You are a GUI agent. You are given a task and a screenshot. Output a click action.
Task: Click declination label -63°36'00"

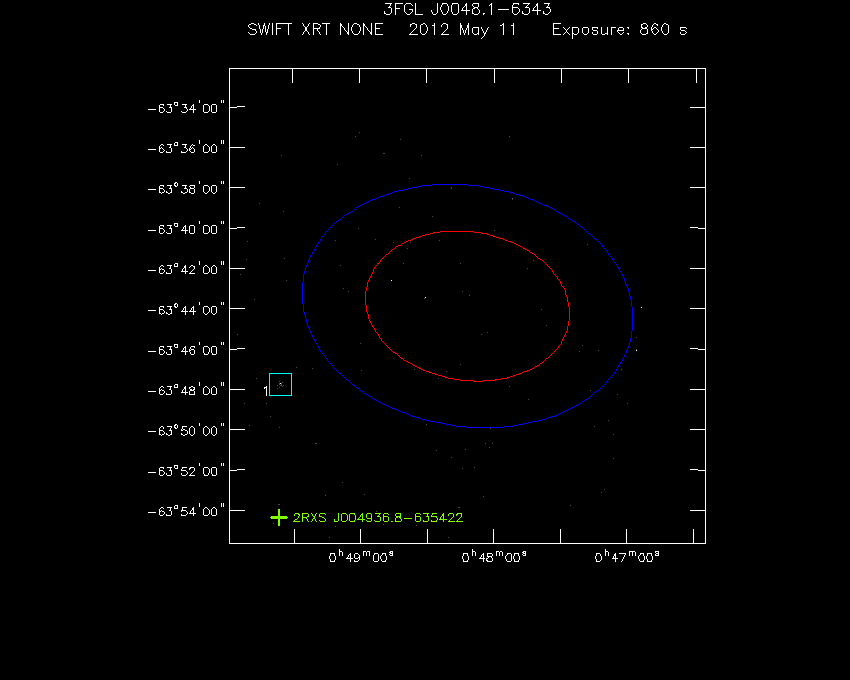[186, 148]
